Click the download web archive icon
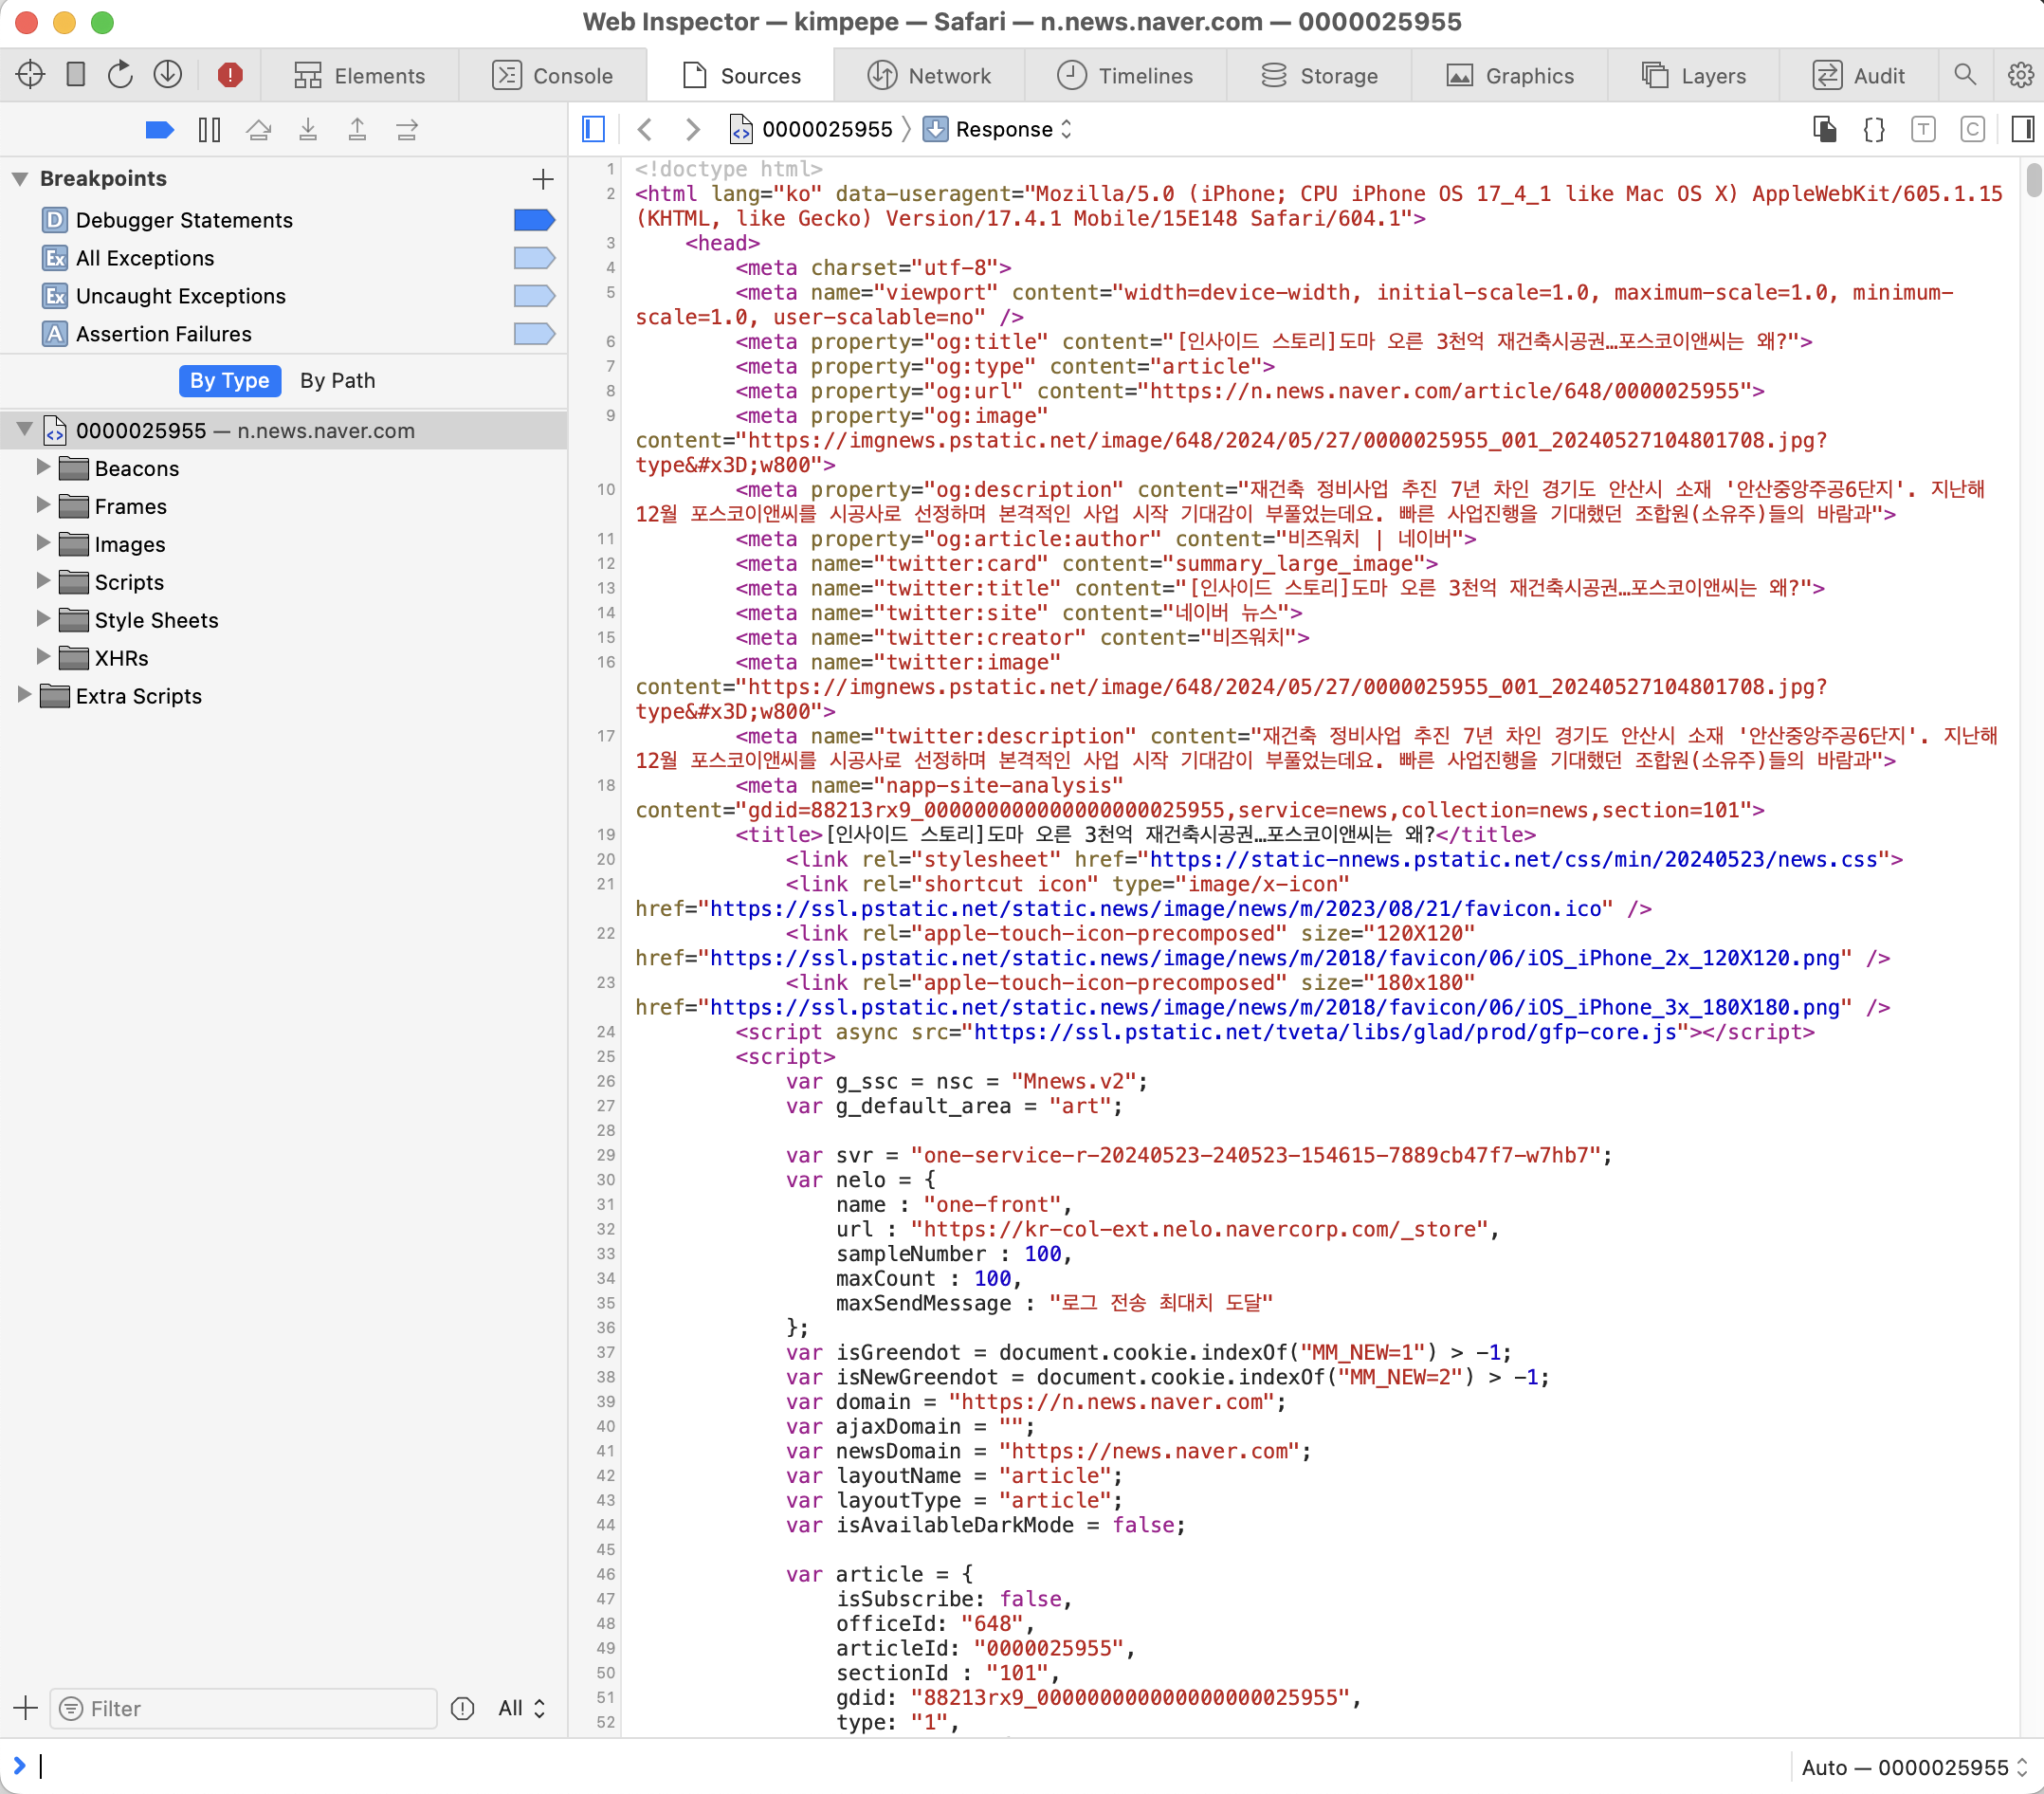Viewport: 2044px width, 1794px height. [167, 75]
